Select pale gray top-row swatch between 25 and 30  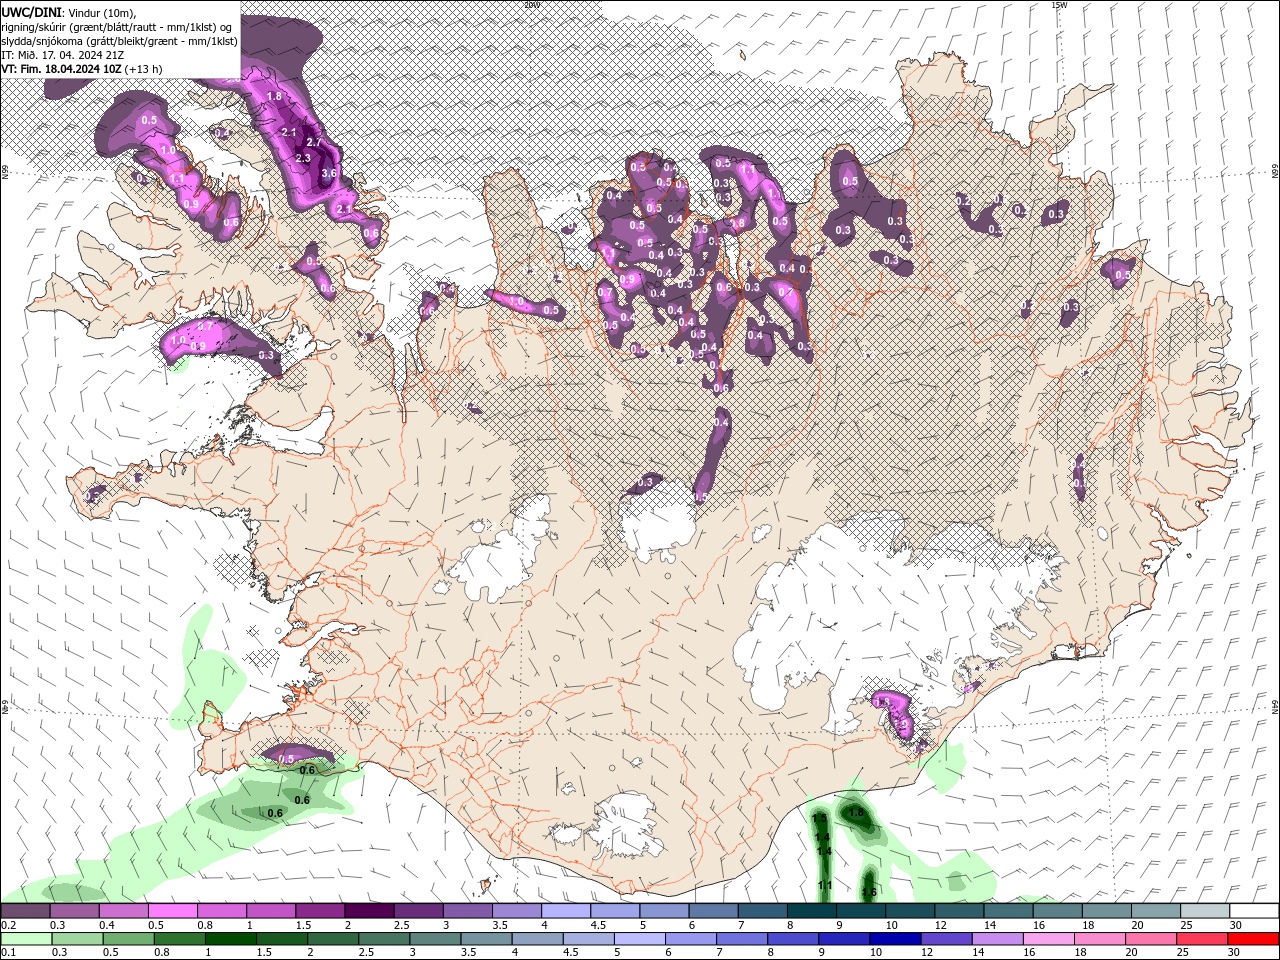coord(1205,910)
